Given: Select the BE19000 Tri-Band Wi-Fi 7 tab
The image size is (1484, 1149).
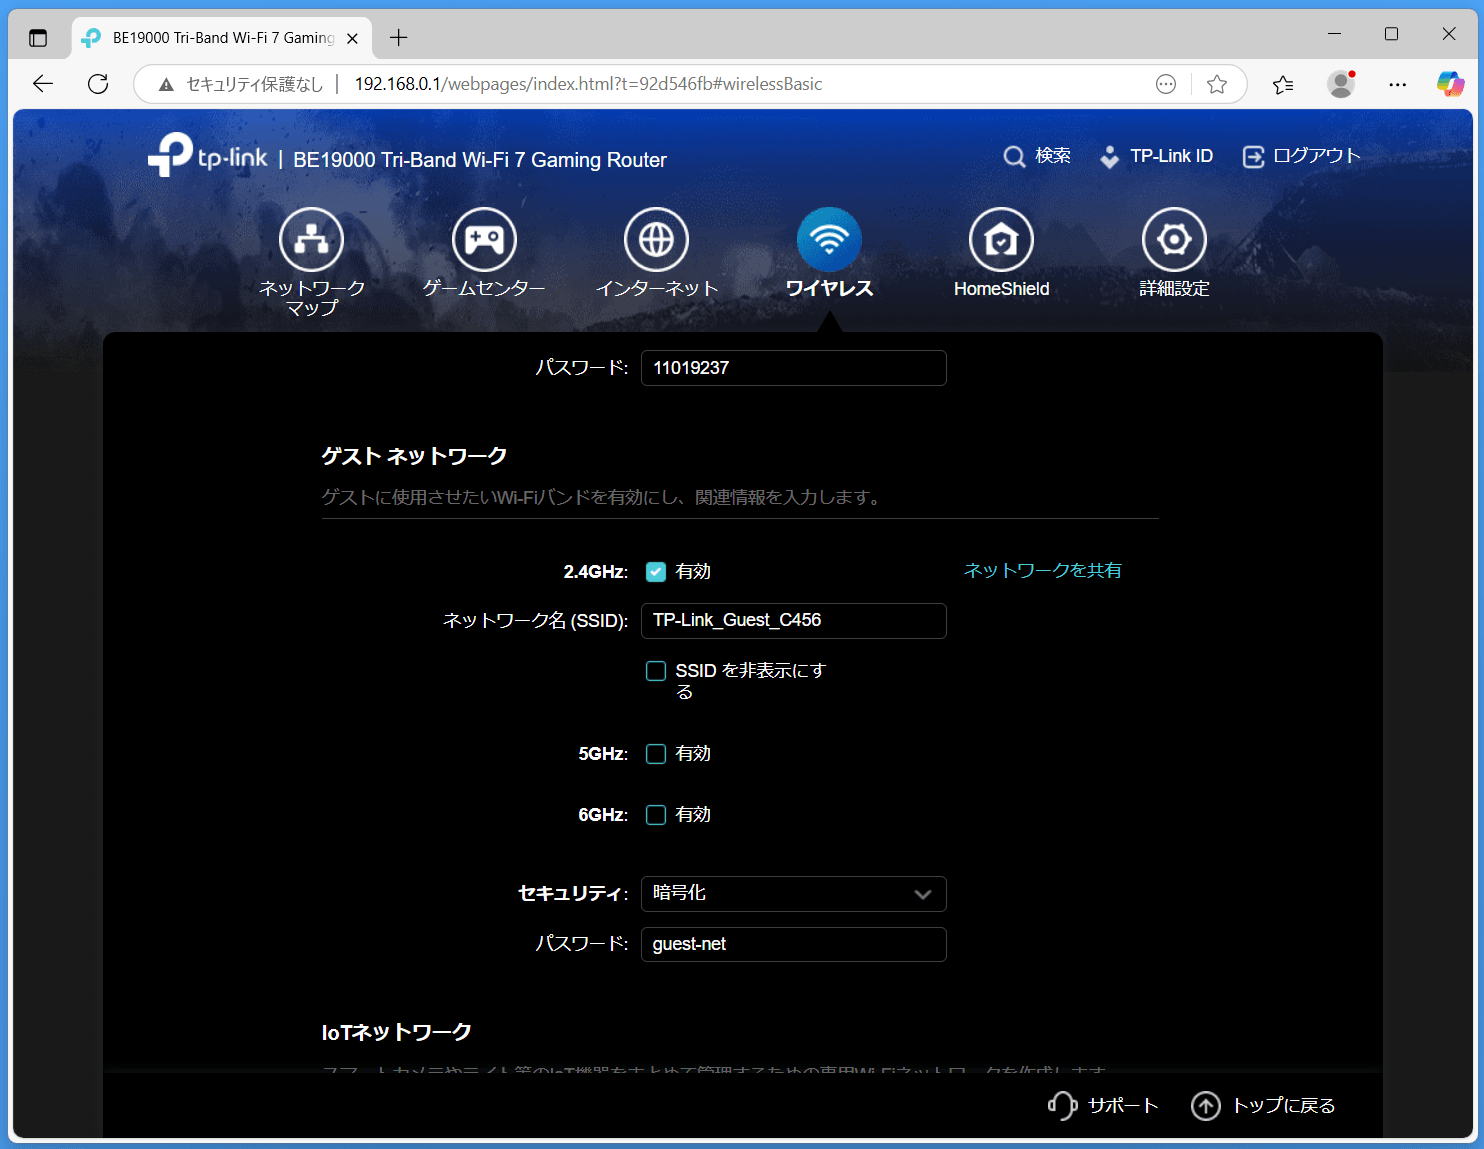Looking at the screenshot, I should (222, 38).
